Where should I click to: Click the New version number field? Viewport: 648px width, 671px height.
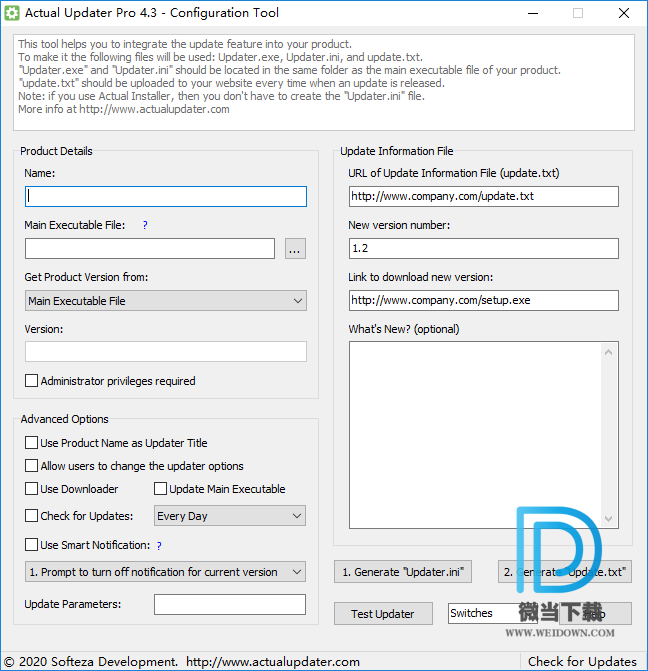pos(484,249)
